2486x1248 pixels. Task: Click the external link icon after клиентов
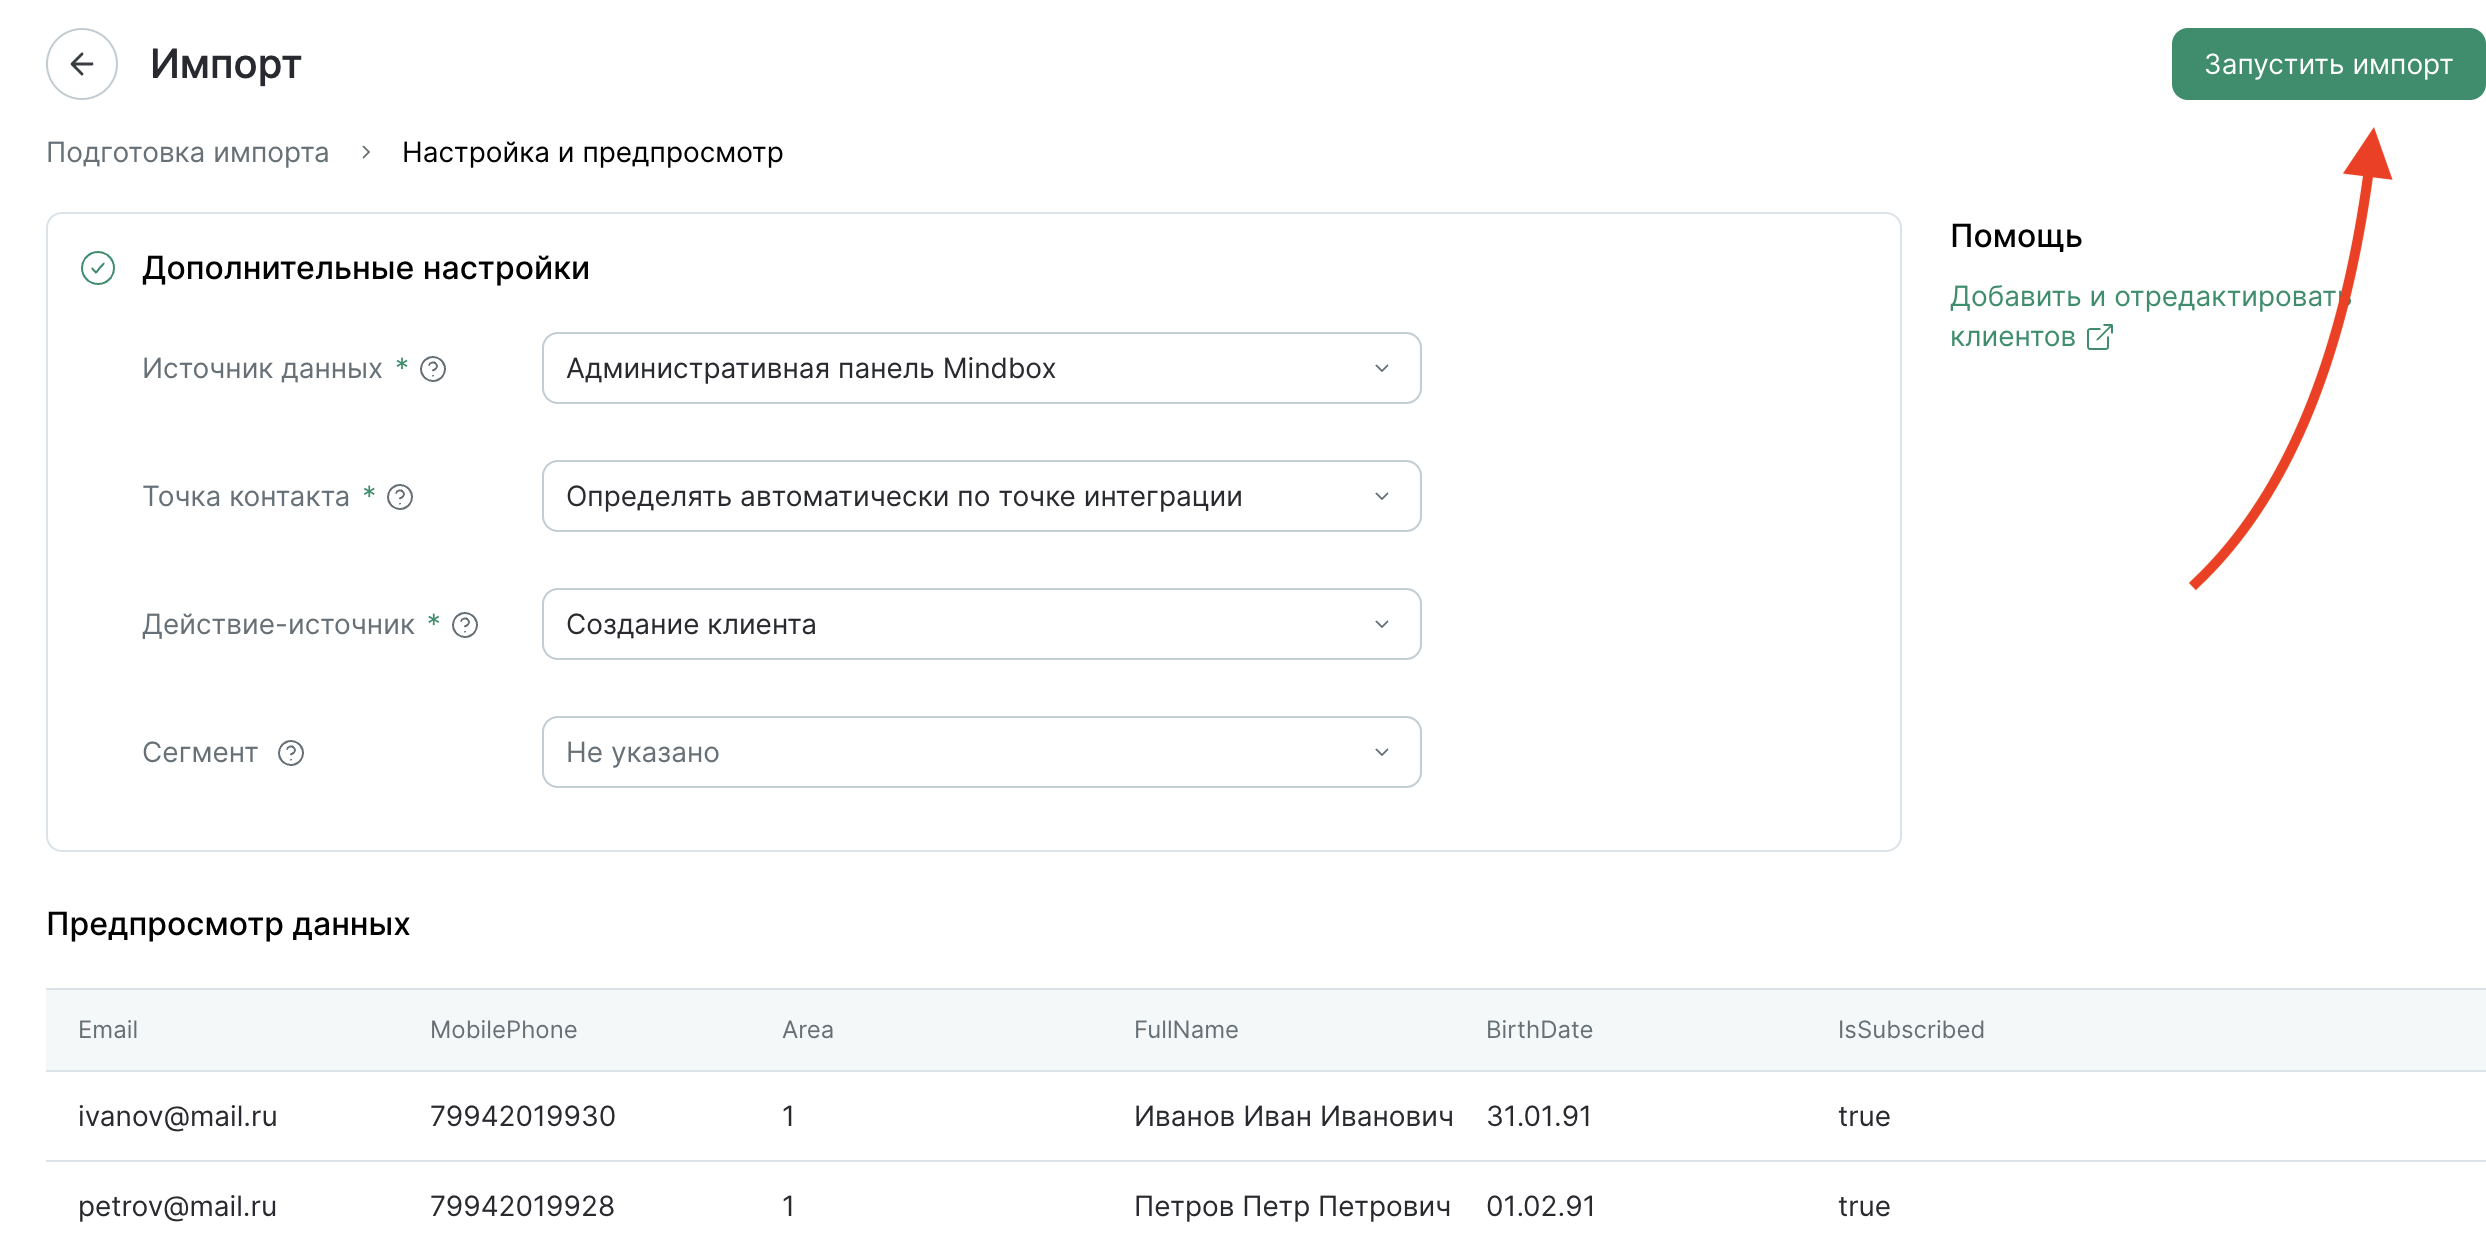click(x=2100, y=337)
